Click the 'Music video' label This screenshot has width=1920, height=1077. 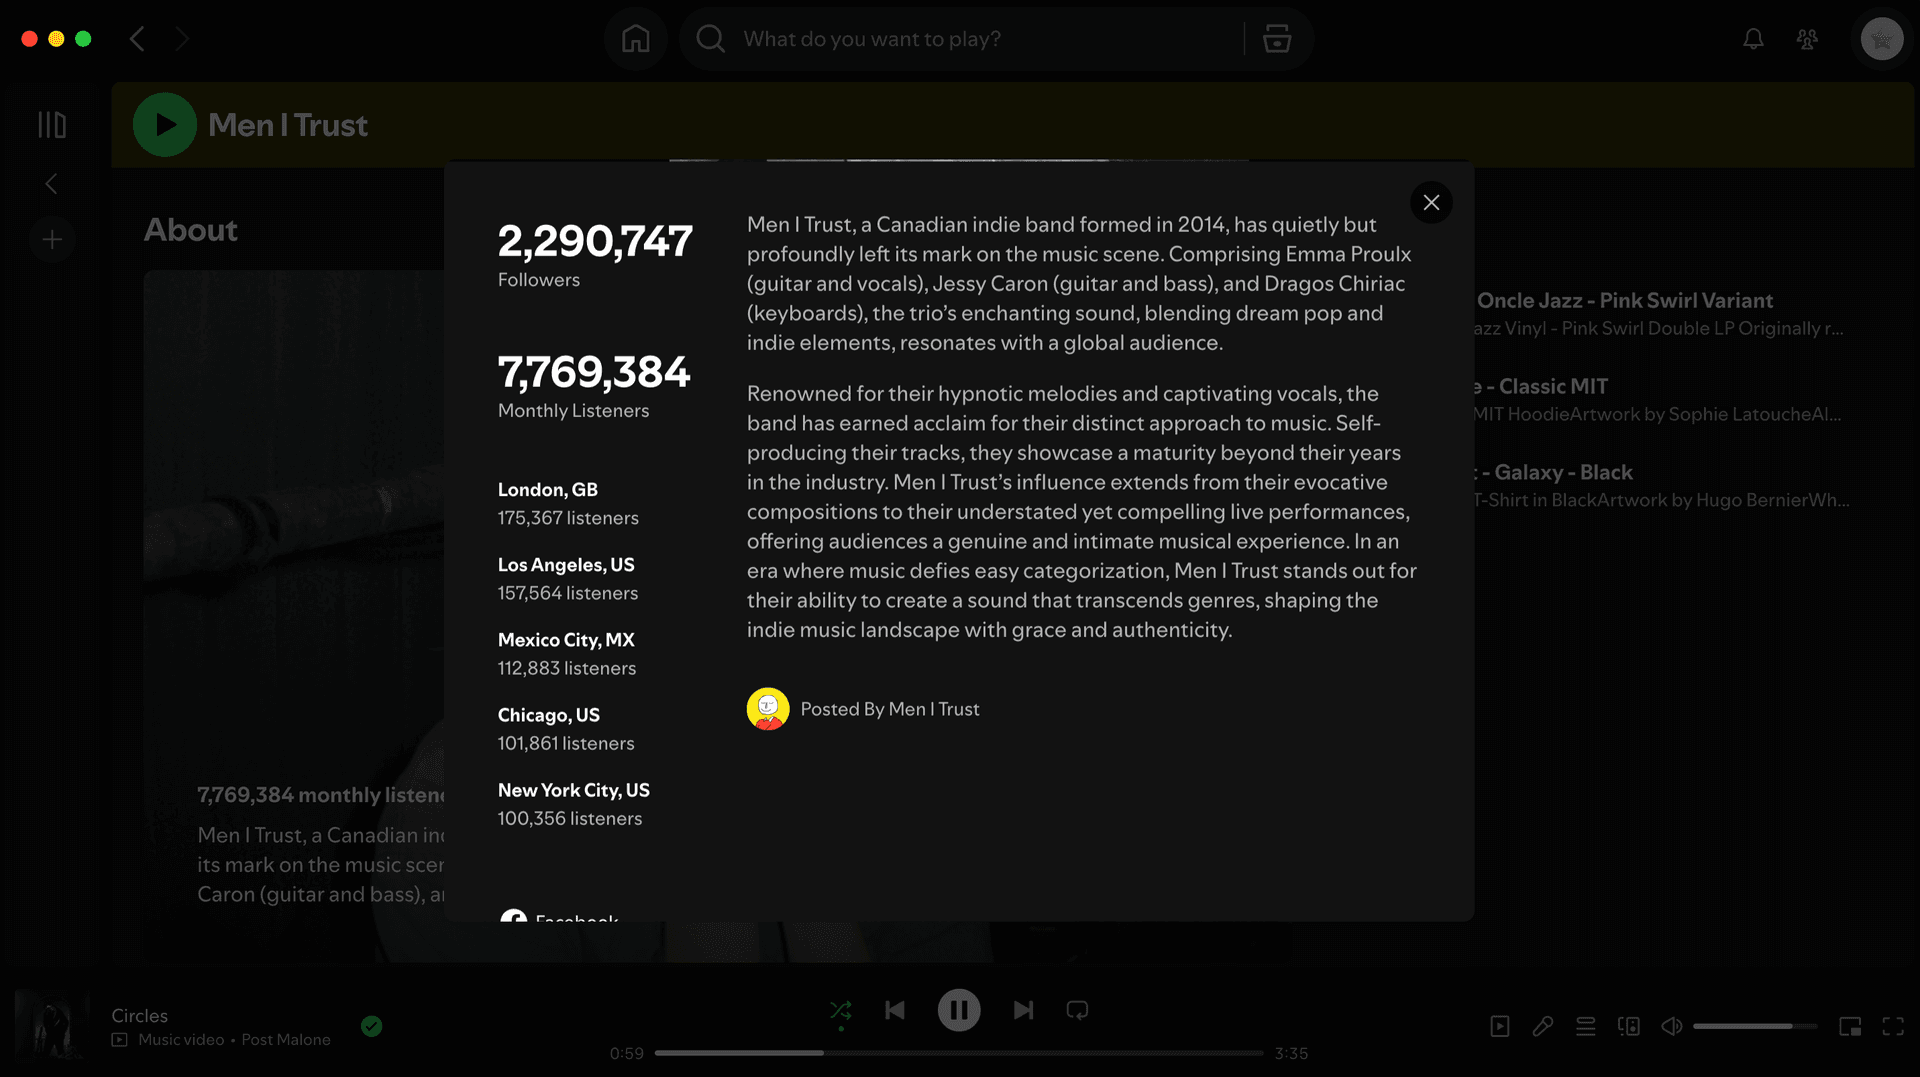coord(181,1040)
